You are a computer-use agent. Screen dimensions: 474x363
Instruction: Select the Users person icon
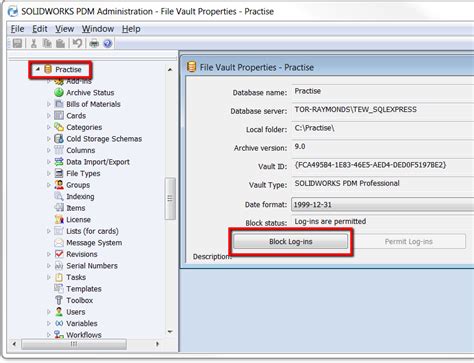59,312
